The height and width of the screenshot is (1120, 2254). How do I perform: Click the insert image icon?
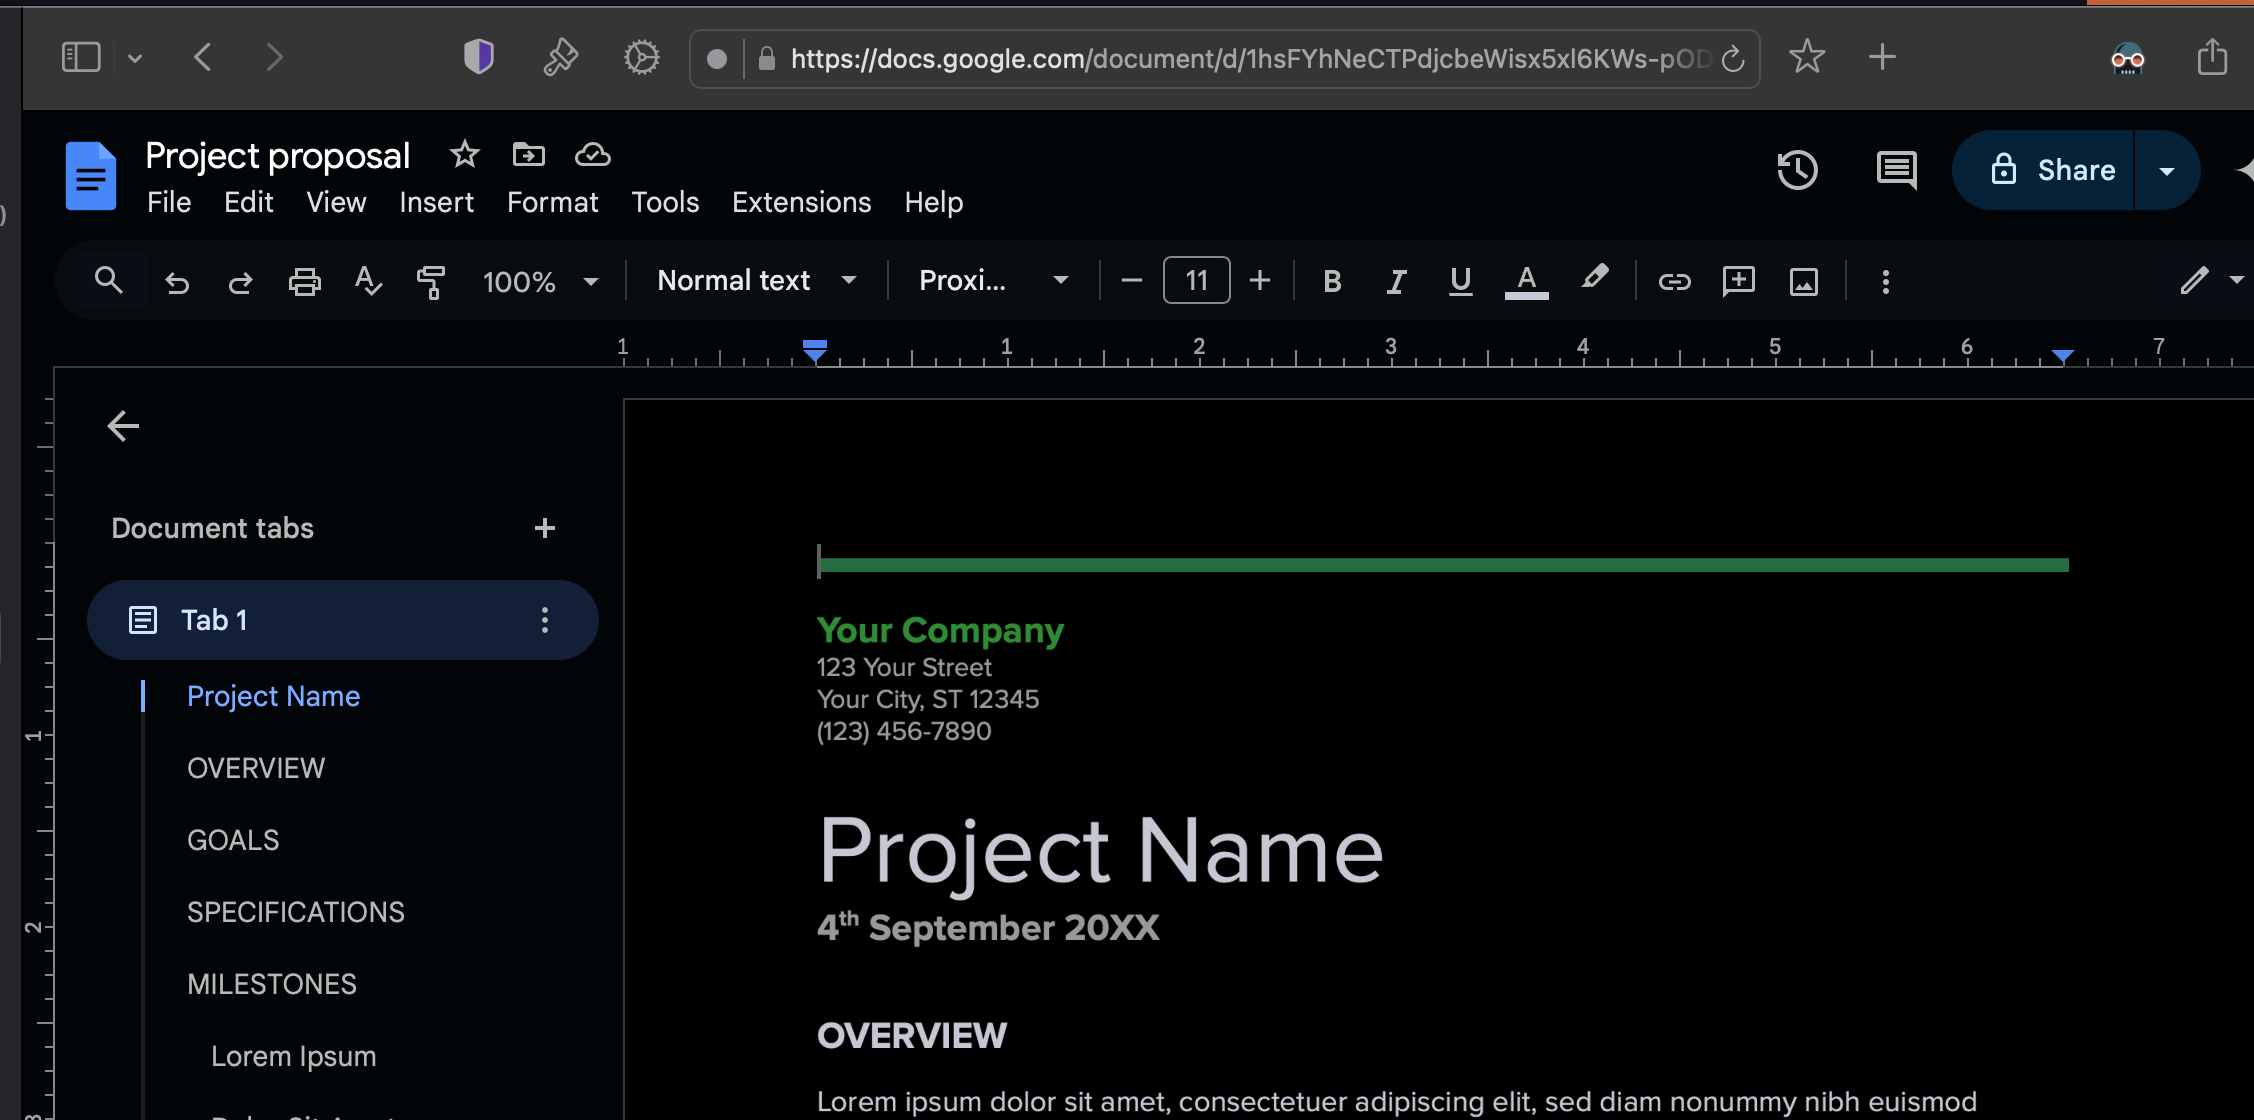tap(1803, 282)
